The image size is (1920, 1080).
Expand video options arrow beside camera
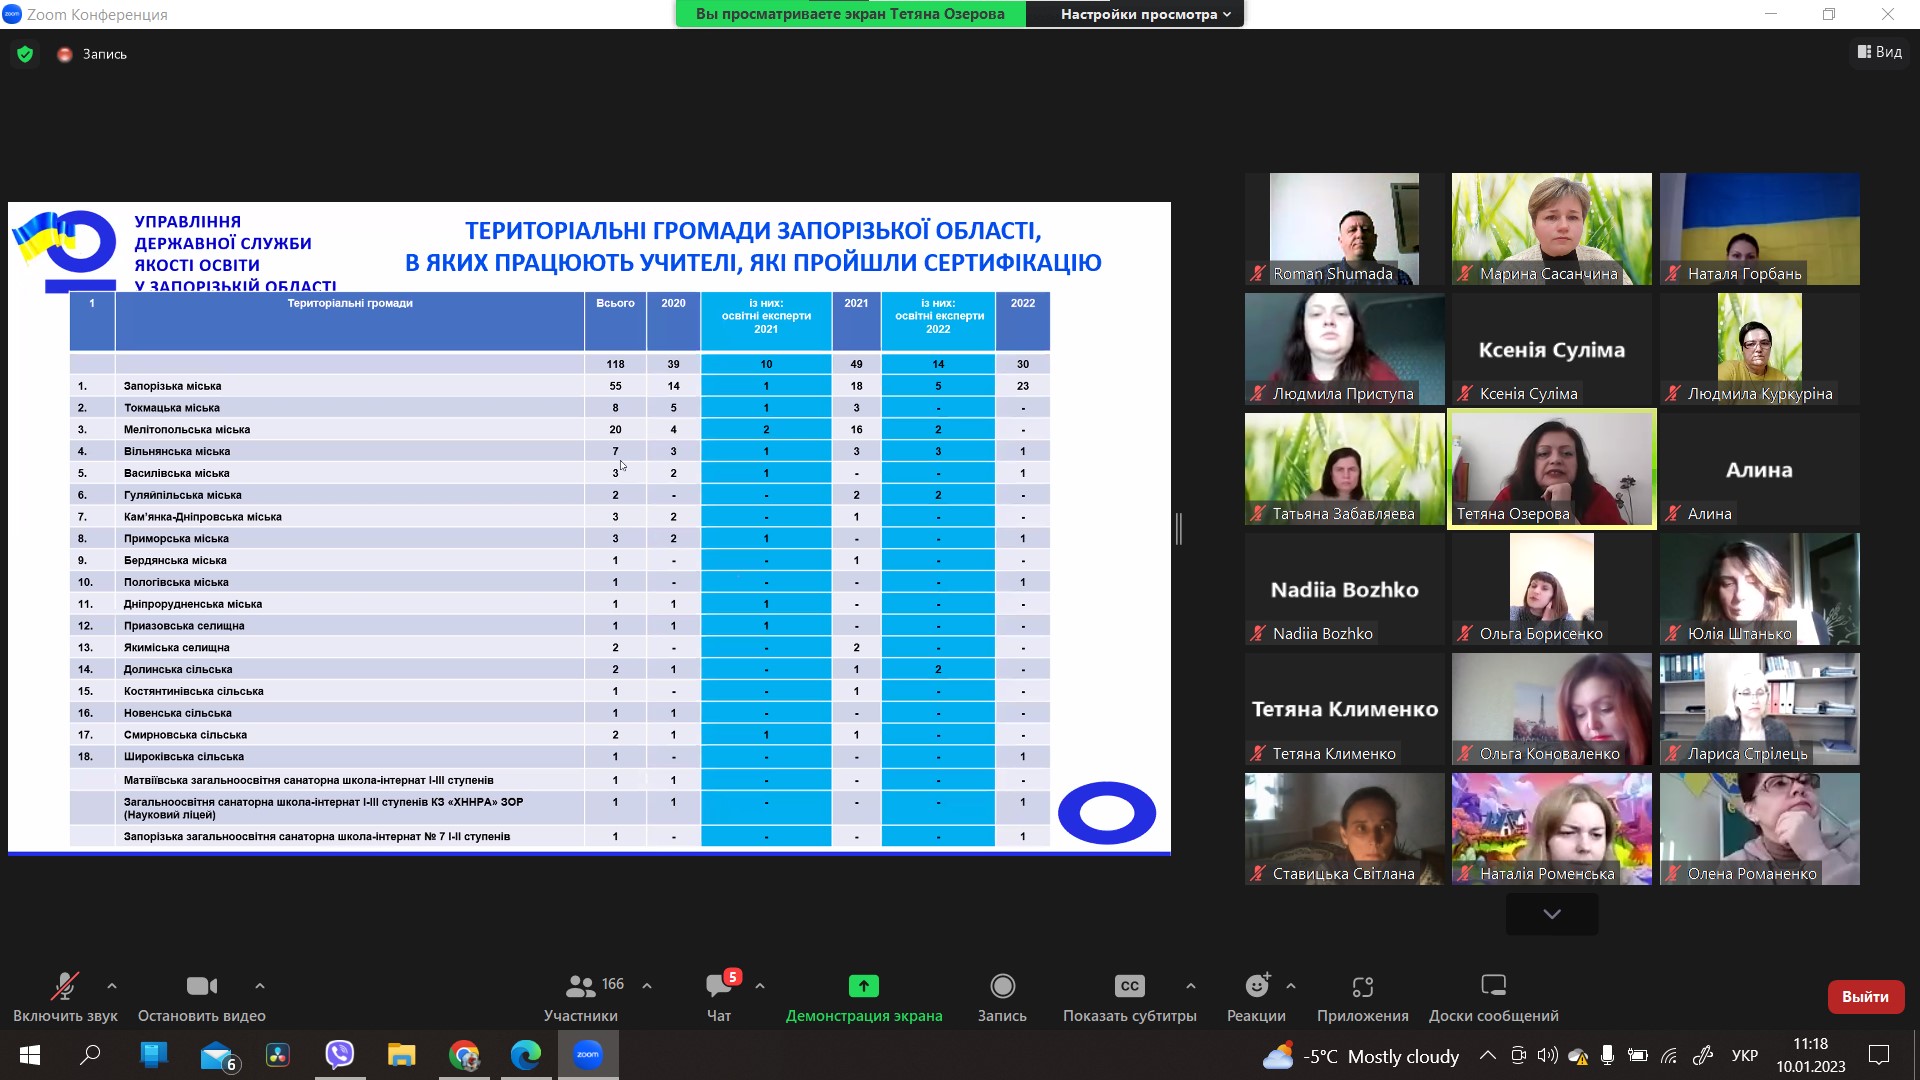point(260,986)
